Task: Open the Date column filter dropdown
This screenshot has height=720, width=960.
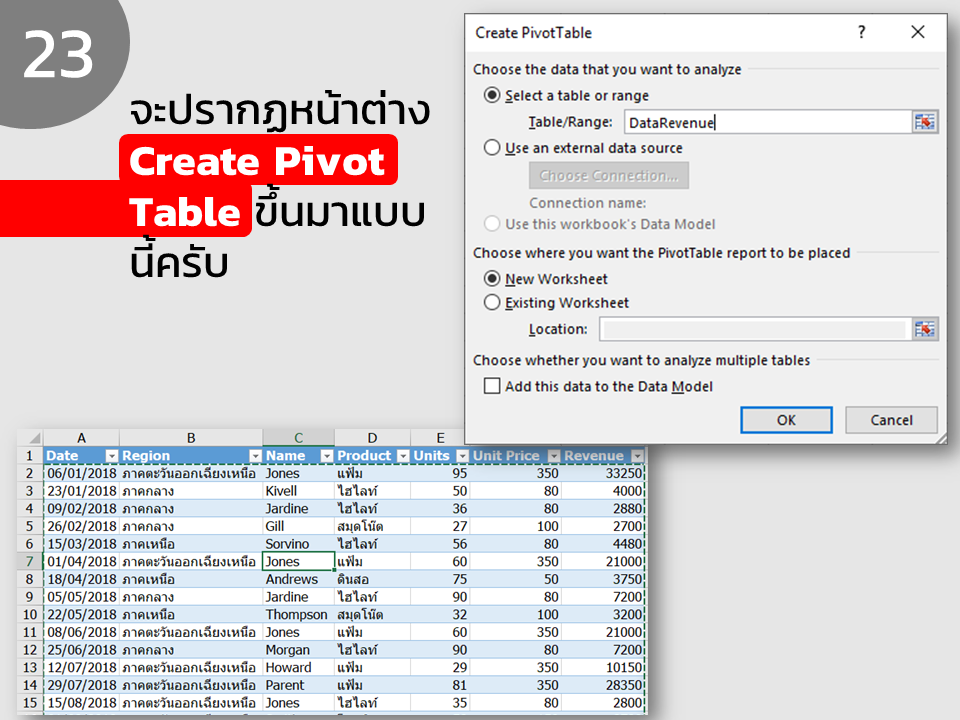Action: (111, 456)
